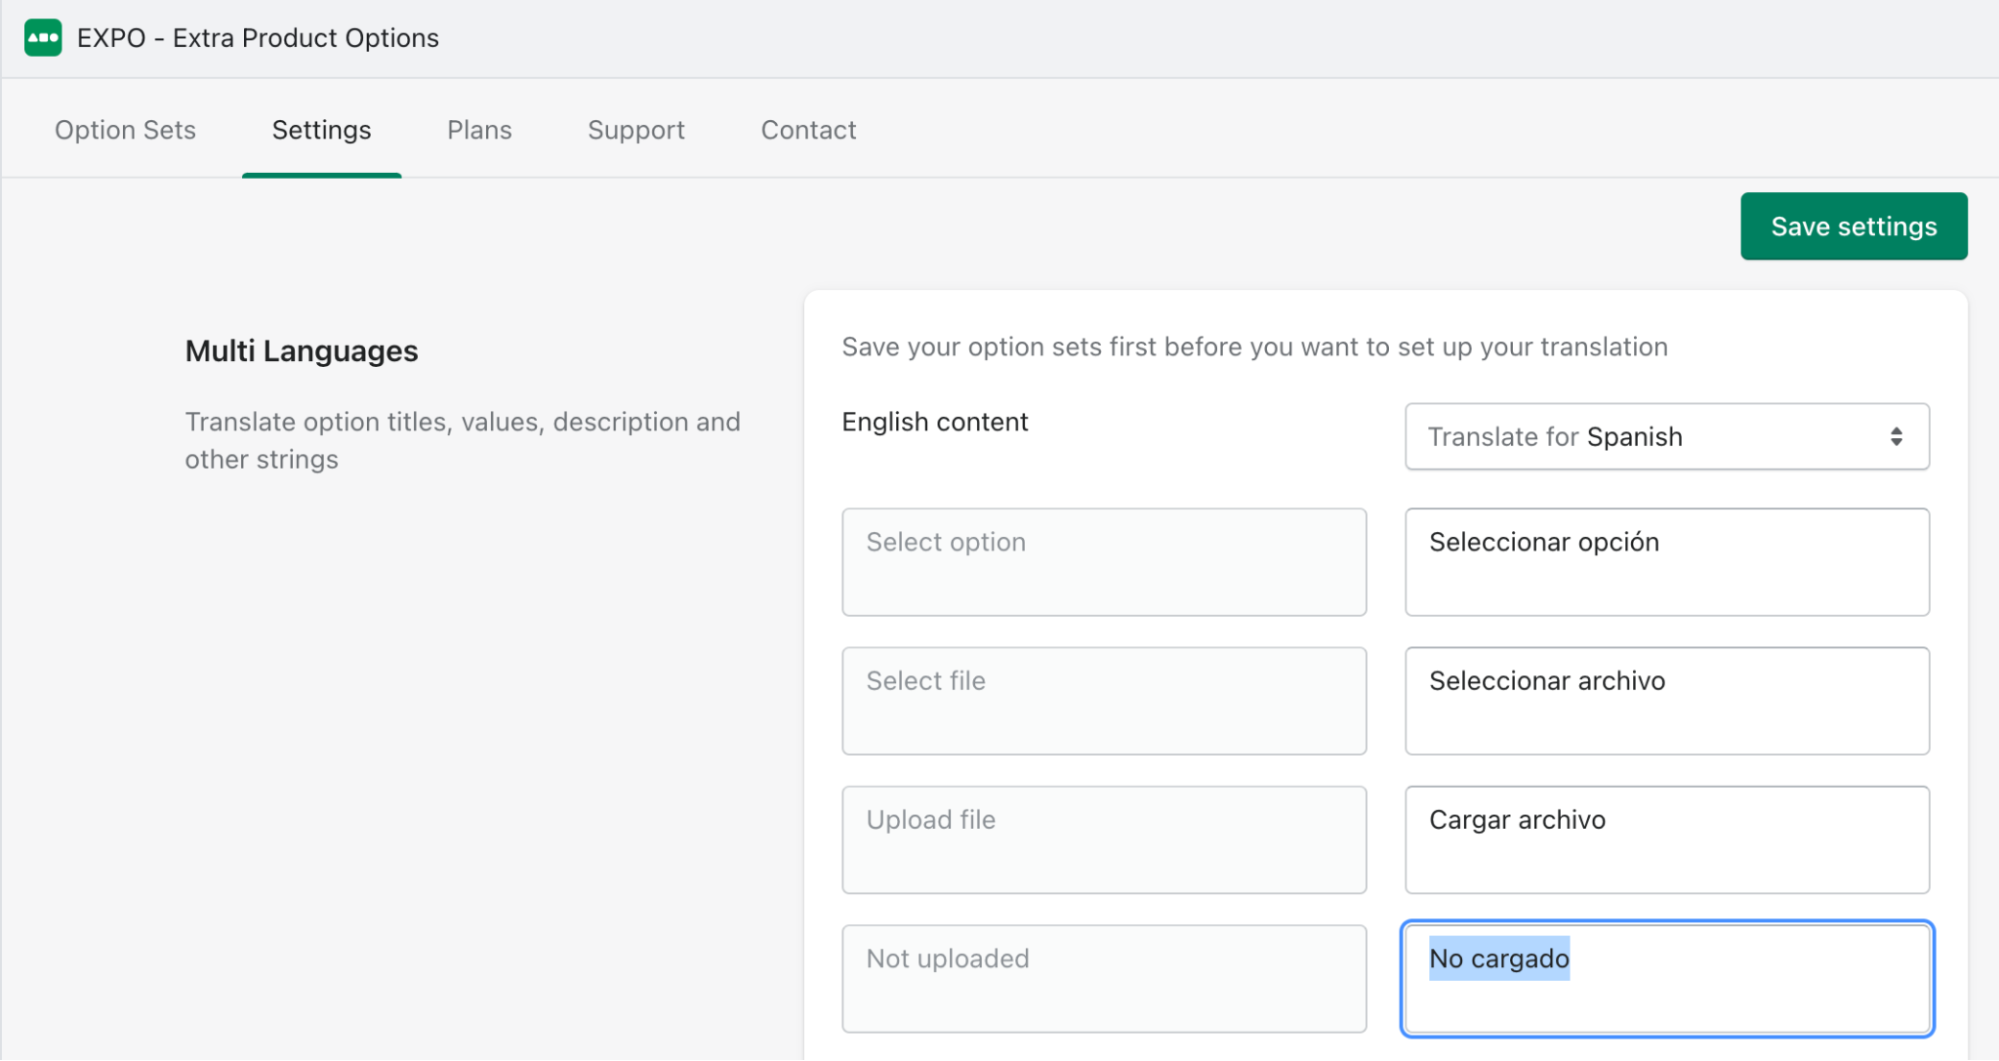The width and height of the screenshot is (1999, 1061).
Task: Open the Contact tab
Action: tap(808, 130)
